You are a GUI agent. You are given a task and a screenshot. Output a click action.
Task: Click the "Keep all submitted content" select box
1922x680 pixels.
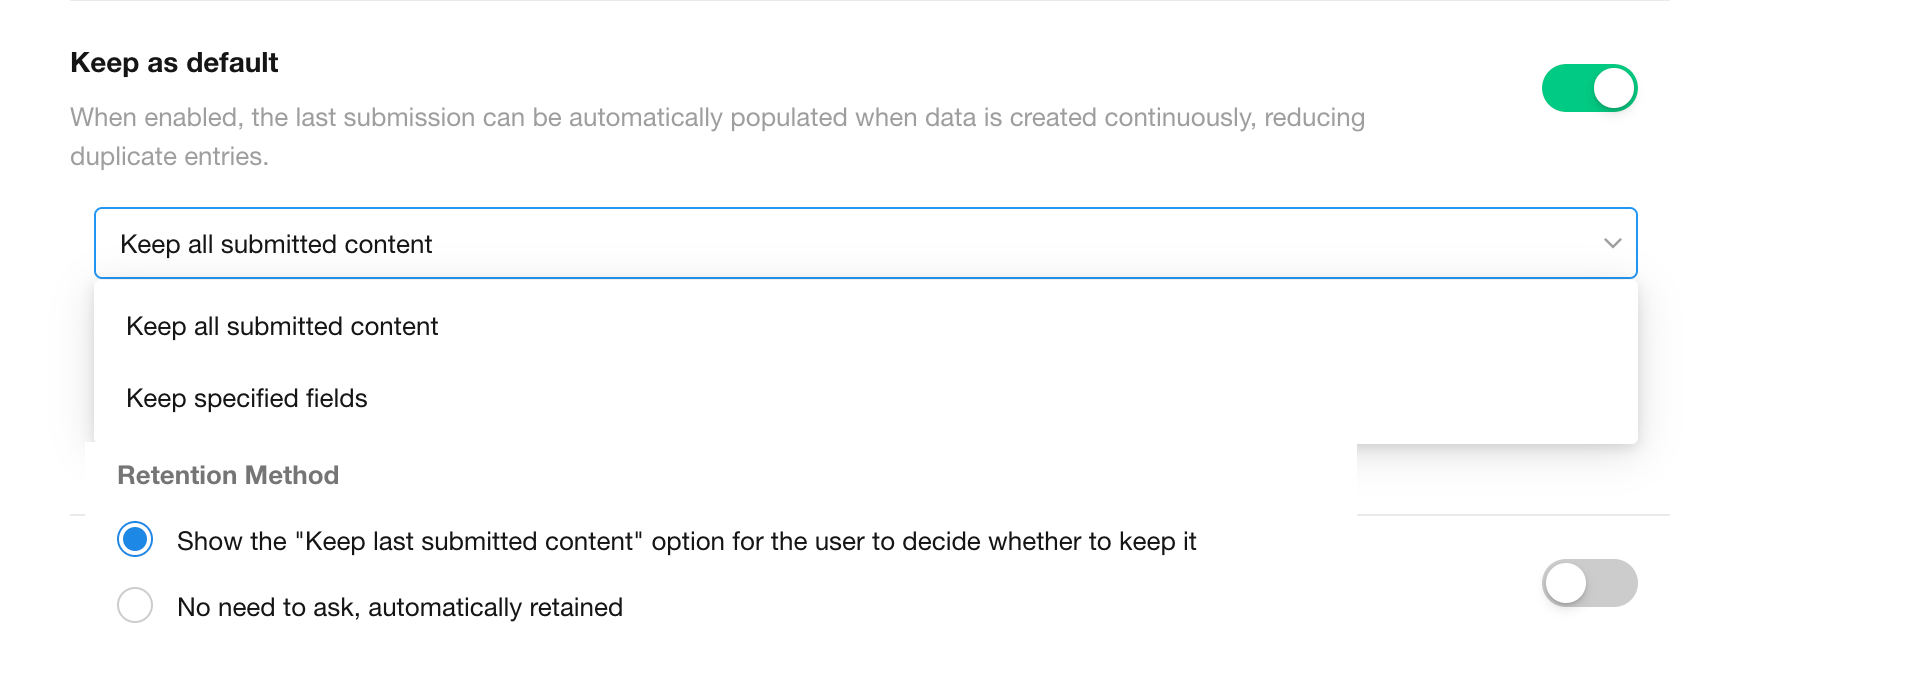800,243
